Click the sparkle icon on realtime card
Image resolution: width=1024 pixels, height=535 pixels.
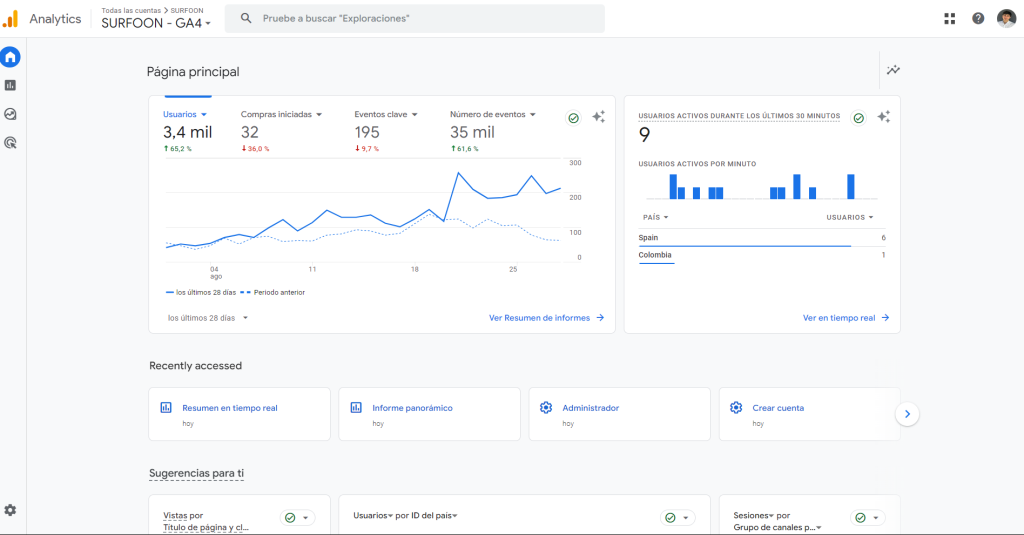[883, 117]
